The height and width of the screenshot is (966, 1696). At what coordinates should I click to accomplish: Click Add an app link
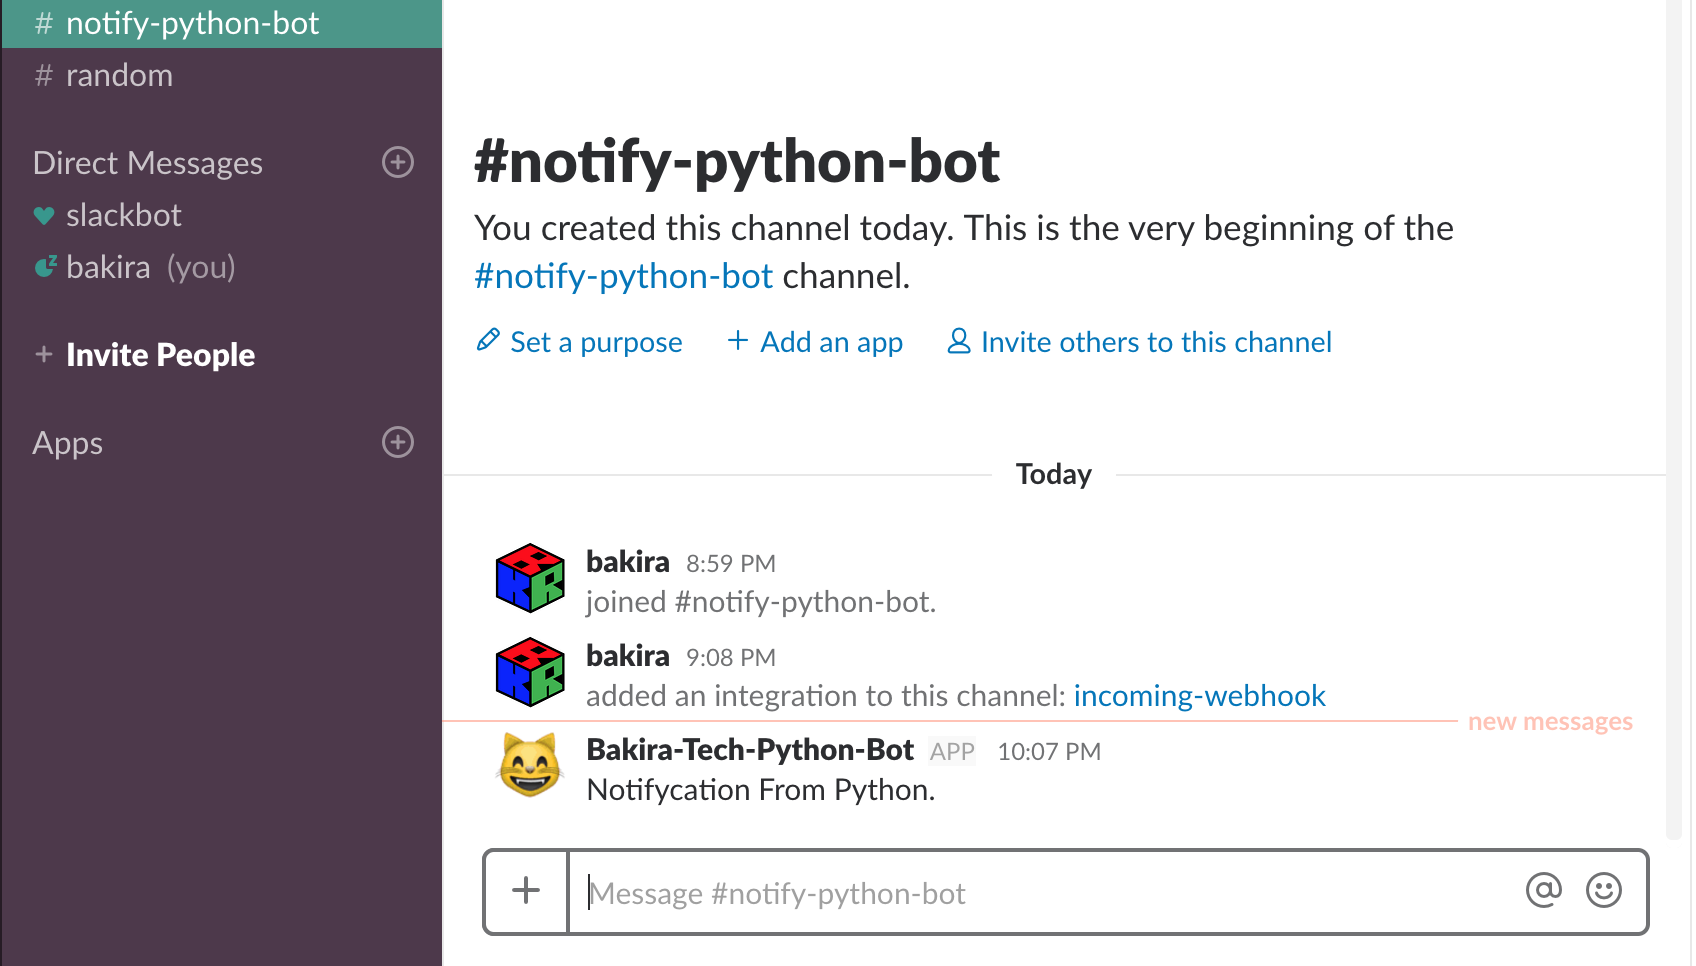point(831,342)
